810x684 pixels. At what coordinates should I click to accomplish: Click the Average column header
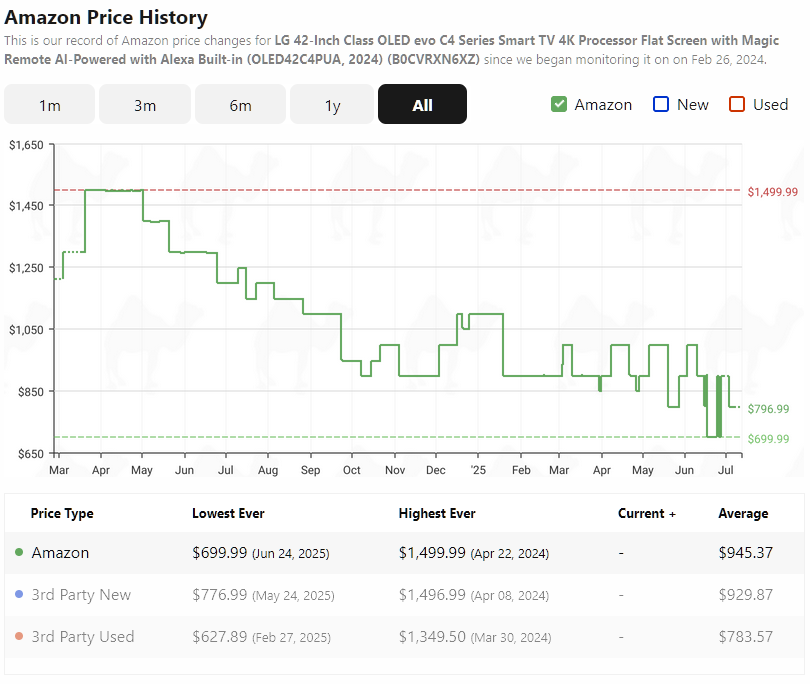click(743, 514)
